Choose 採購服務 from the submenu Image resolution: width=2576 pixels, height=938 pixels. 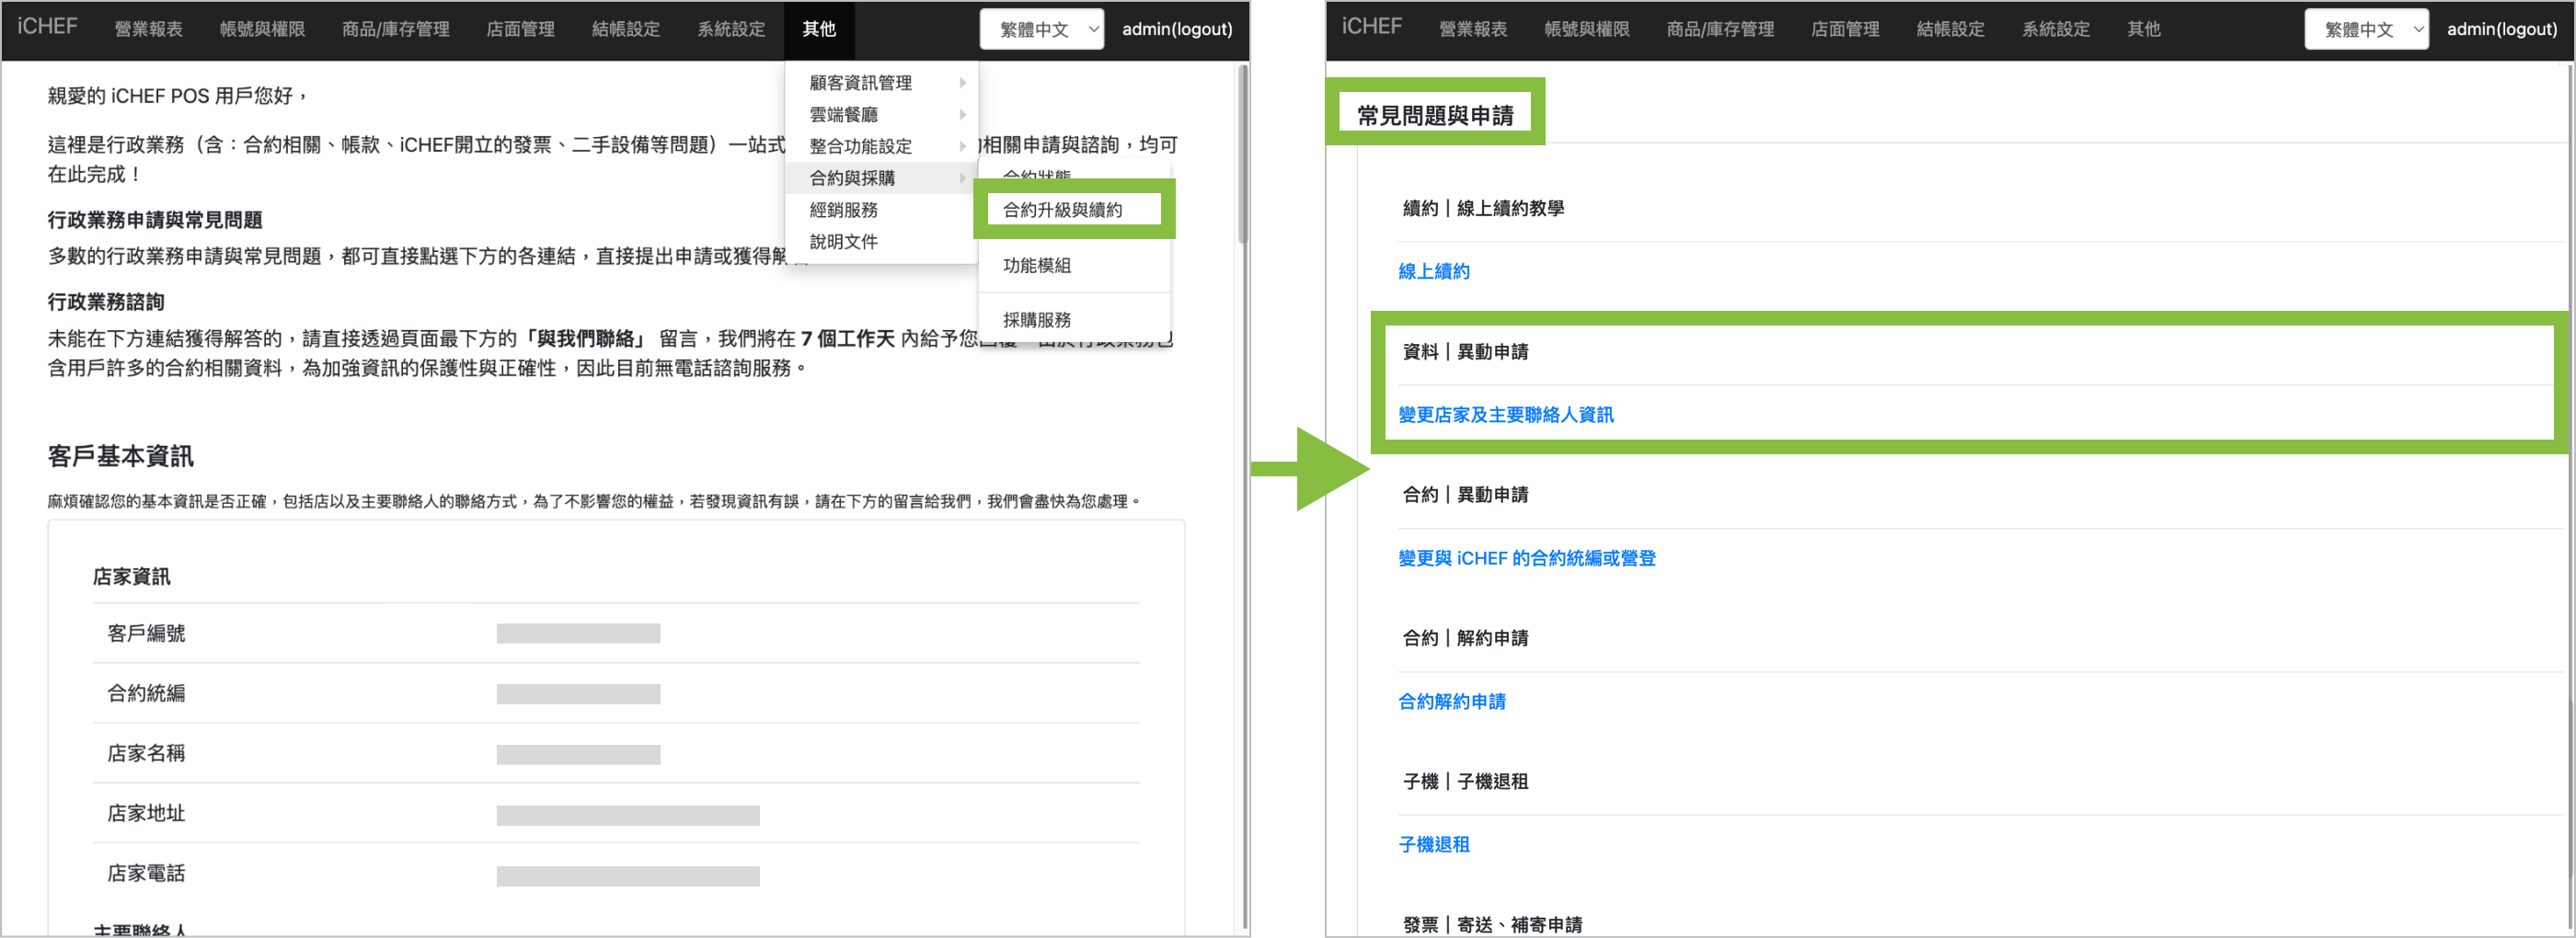coord(1036,320)
